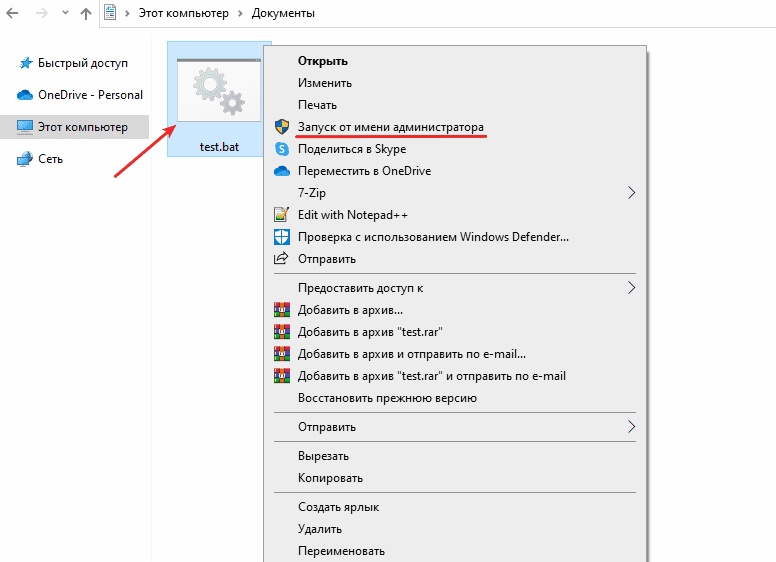The height and width of the screenshot is (562, 776).
Task: Expand the 7-Zip submenu arrow
Action: click(x=631, y=193)
